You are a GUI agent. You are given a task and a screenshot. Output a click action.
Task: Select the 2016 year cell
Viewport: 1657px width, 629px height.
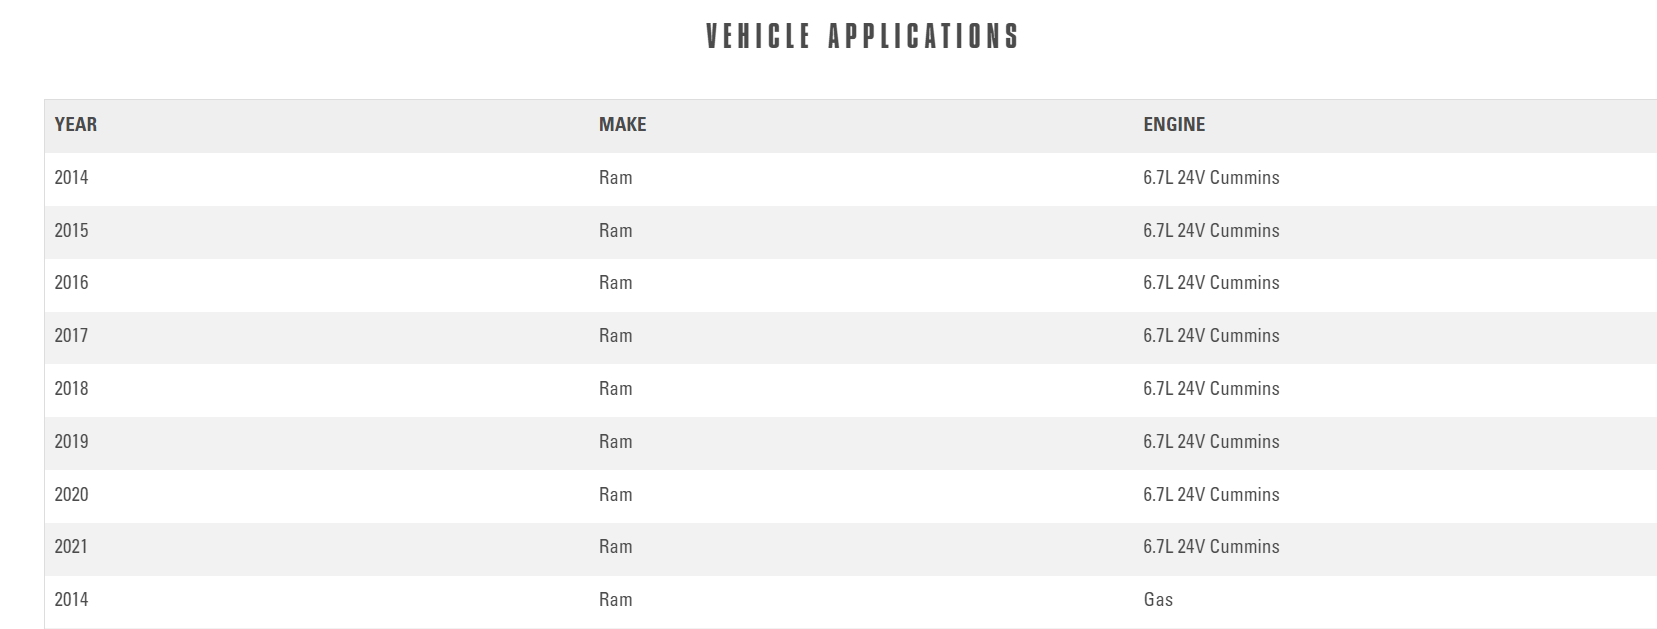71,283
